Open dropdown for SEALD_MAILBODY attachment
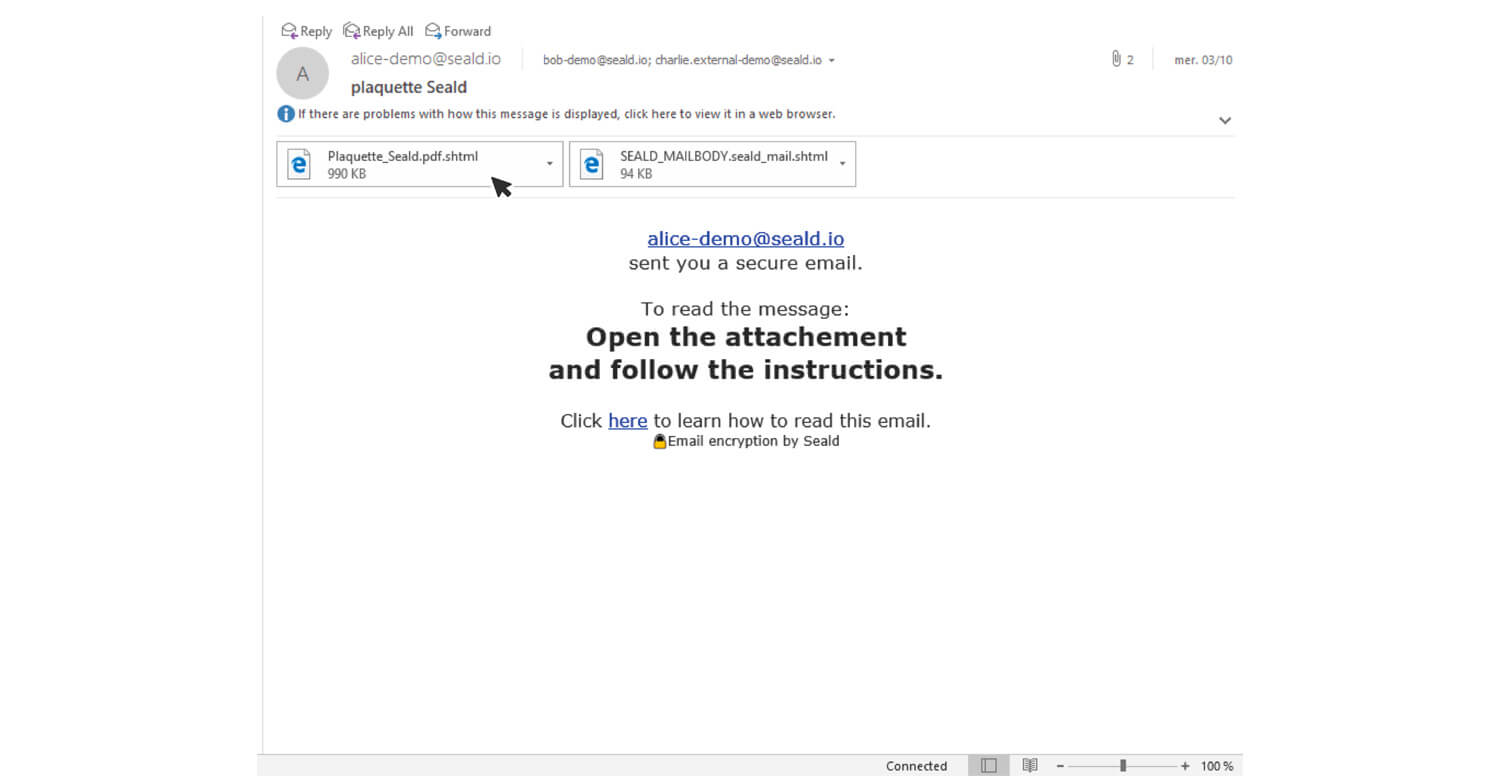This screenshot has width=1500, height=784. [842, 164]
